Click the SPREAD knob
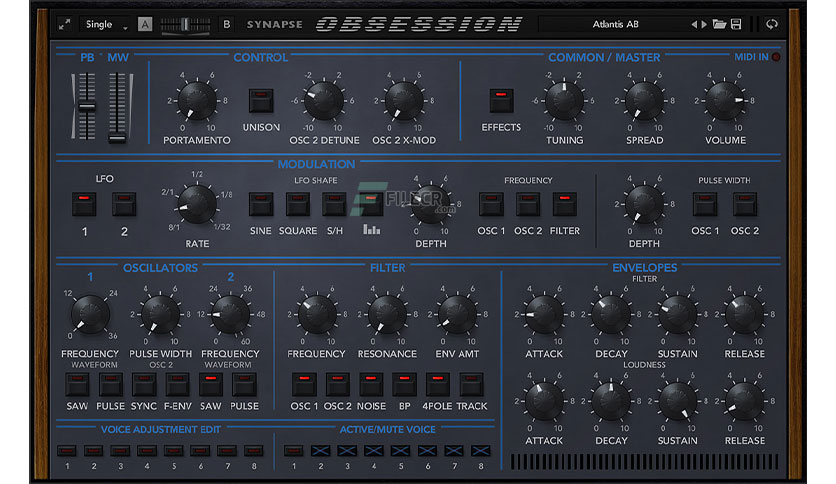This screenshot has width=836, height=484. (644, 101)
